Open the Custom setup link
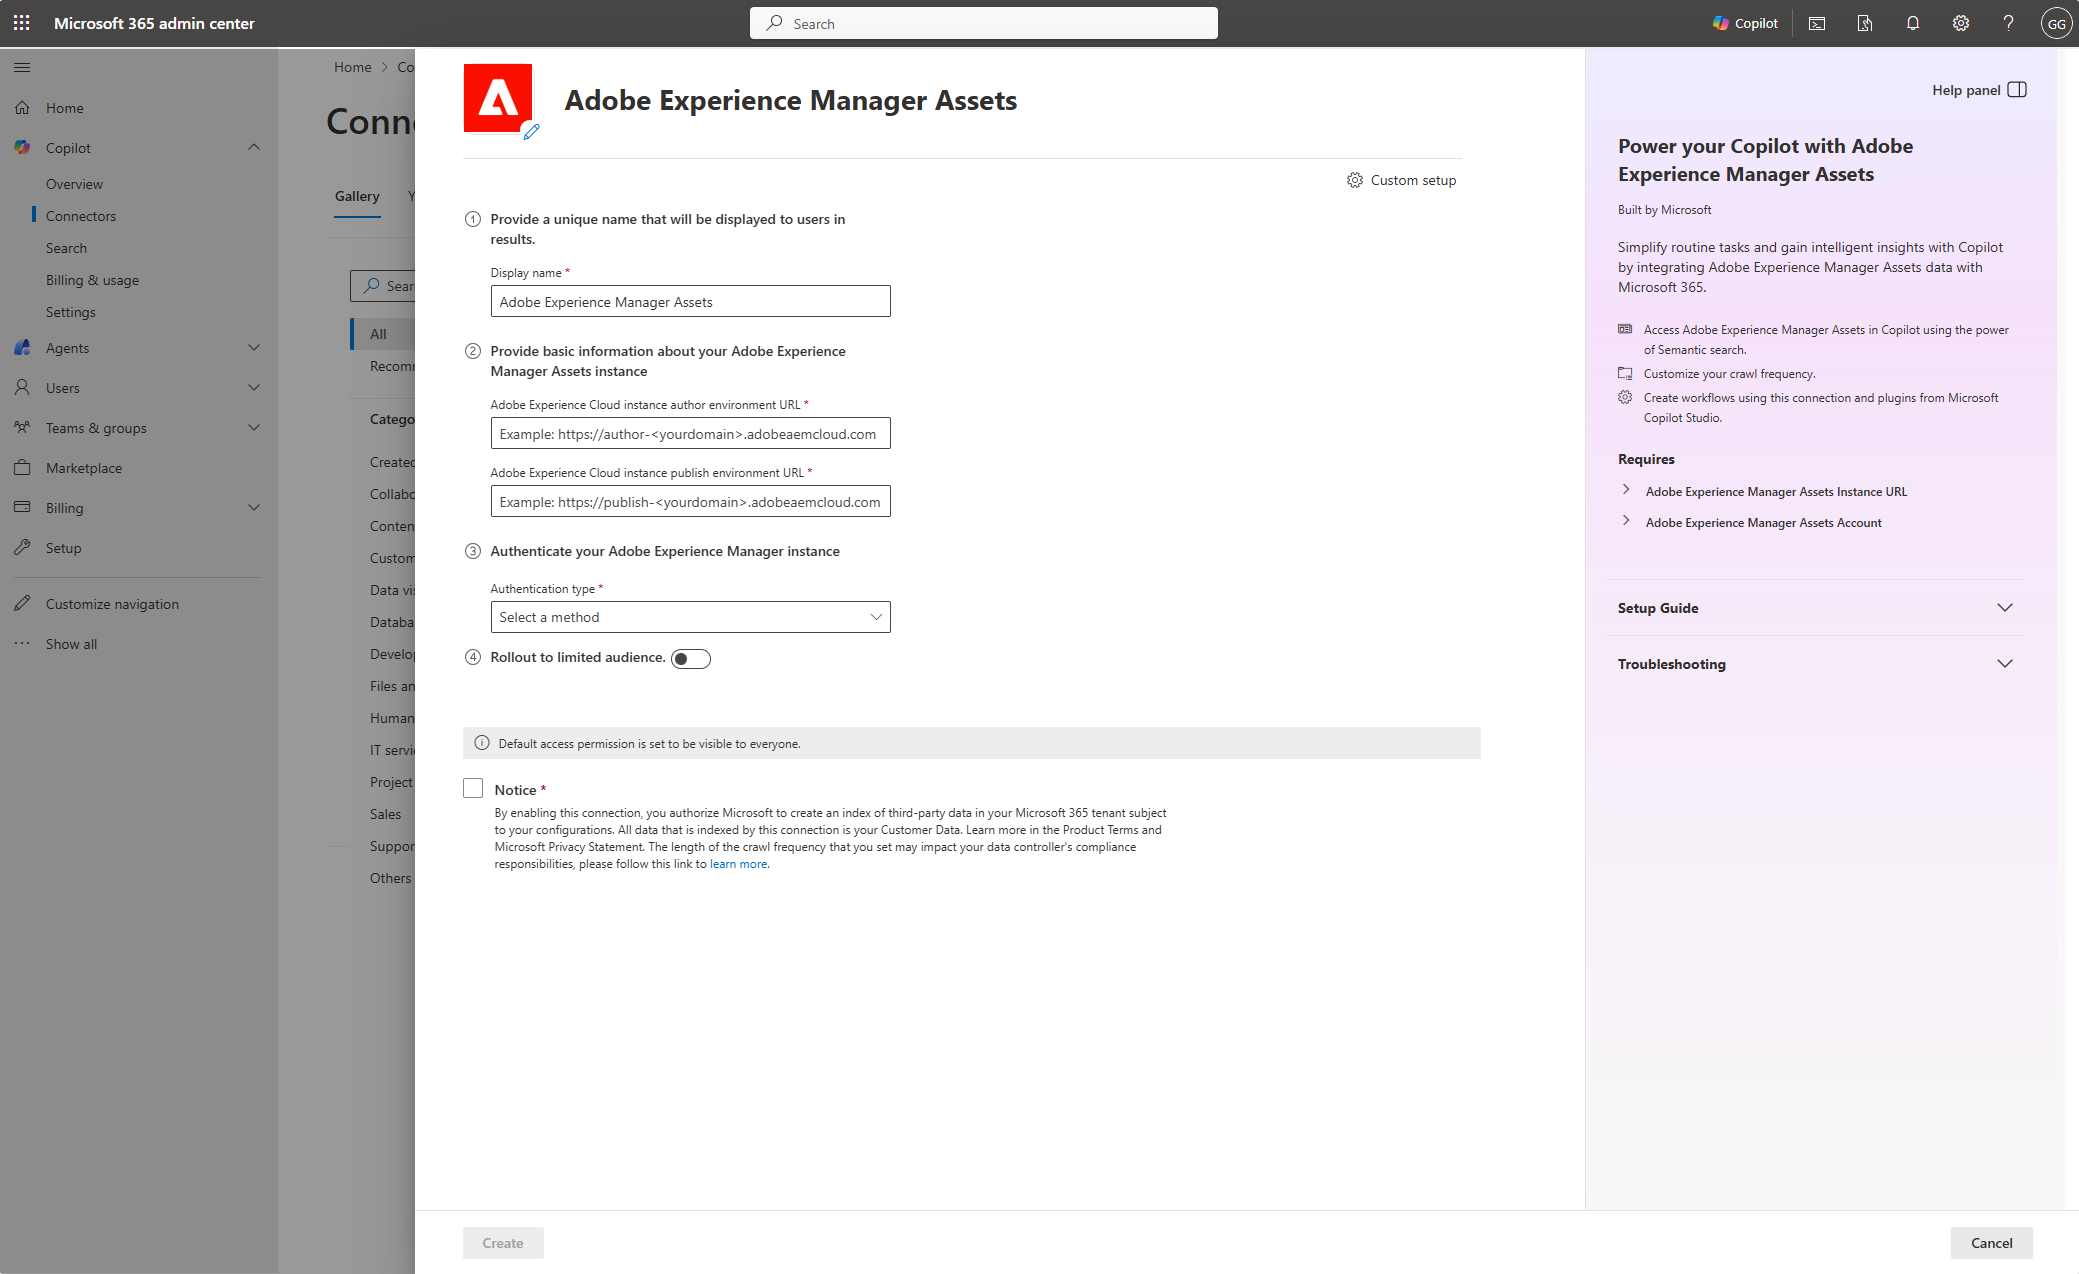This screenshot has height=1274, width=2079. pyautogui.click(x=1401, y=180)
